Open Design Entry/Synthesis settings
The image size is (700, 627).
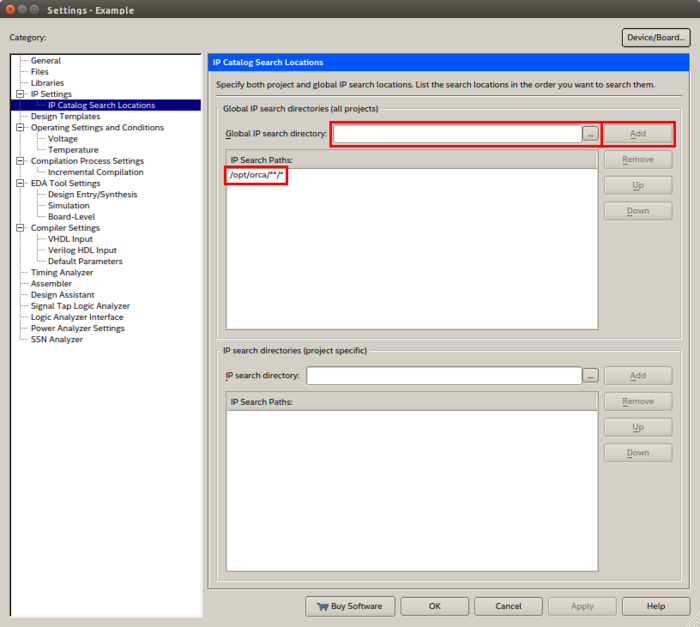92,194
